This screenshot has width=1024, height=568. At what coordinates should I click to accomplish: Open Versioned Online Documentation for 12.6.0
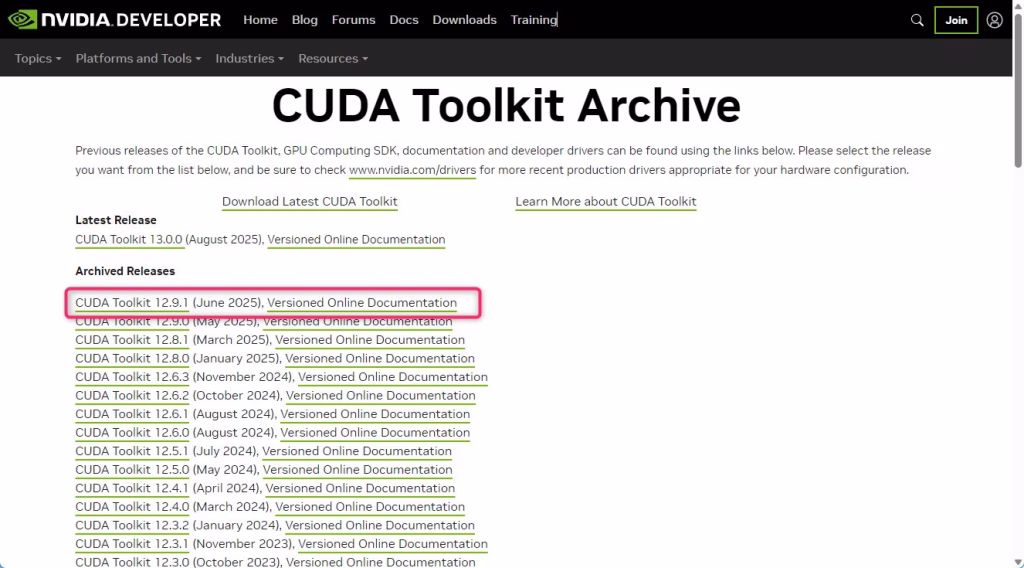(x=375, y=433)
